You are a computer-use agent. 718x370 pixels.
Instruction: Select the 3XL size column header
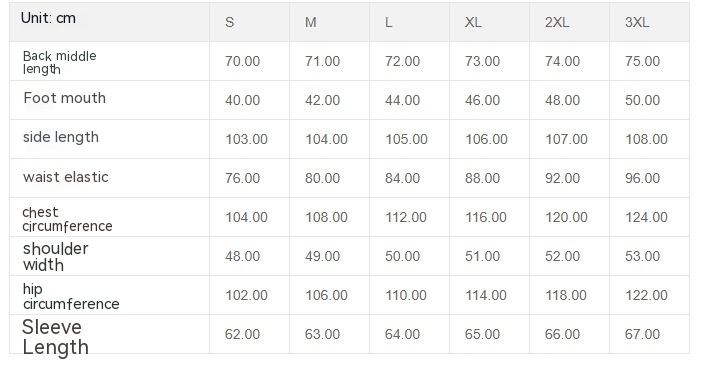point(649,22)
